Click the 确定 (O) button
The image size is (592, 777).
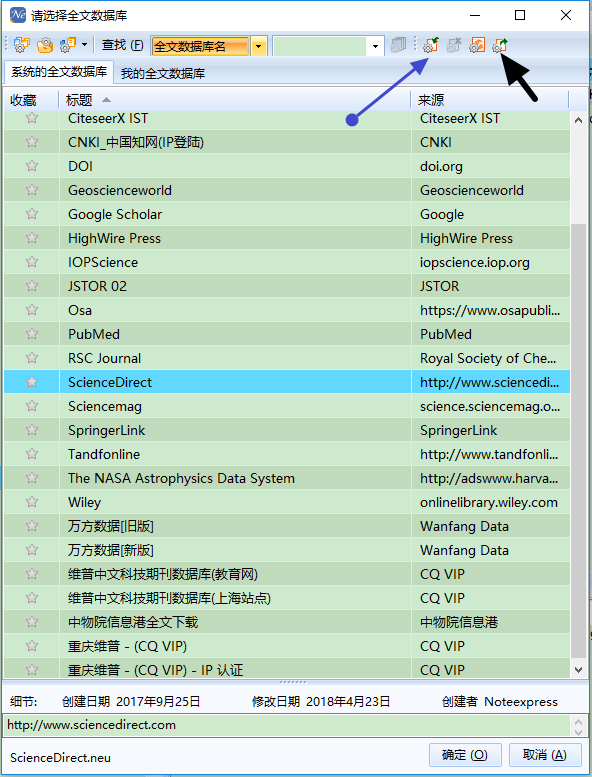coord(465,755)
